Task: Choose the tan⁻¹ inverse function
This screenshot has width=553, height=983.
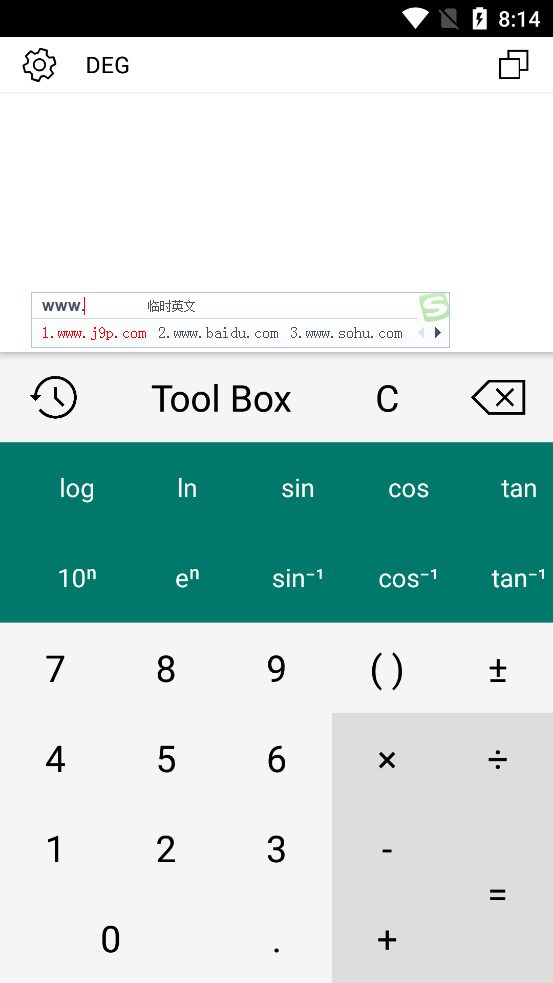Action: 519,578
